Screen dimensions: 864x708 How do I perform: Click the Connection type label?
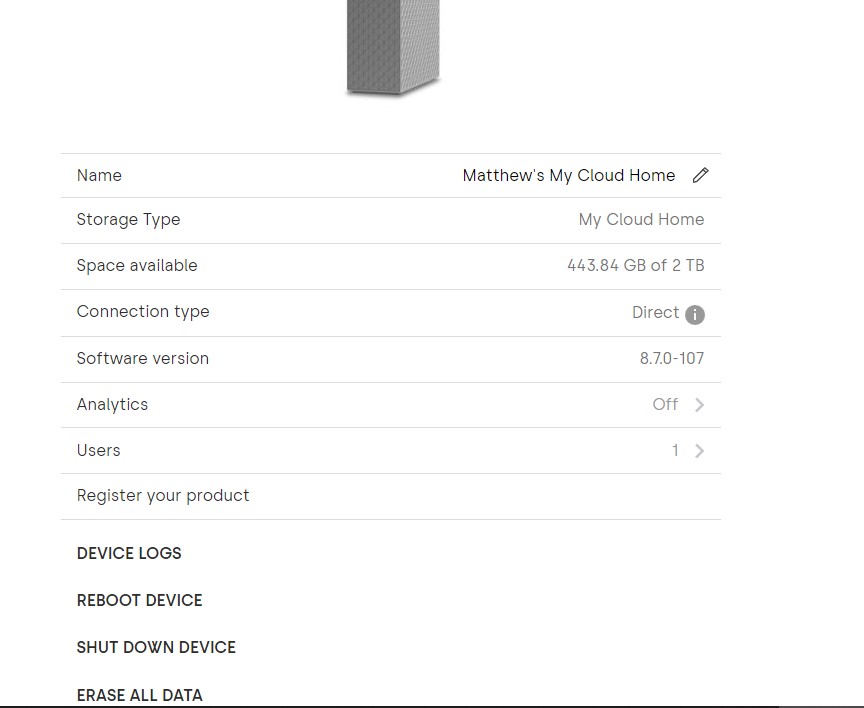143,312
